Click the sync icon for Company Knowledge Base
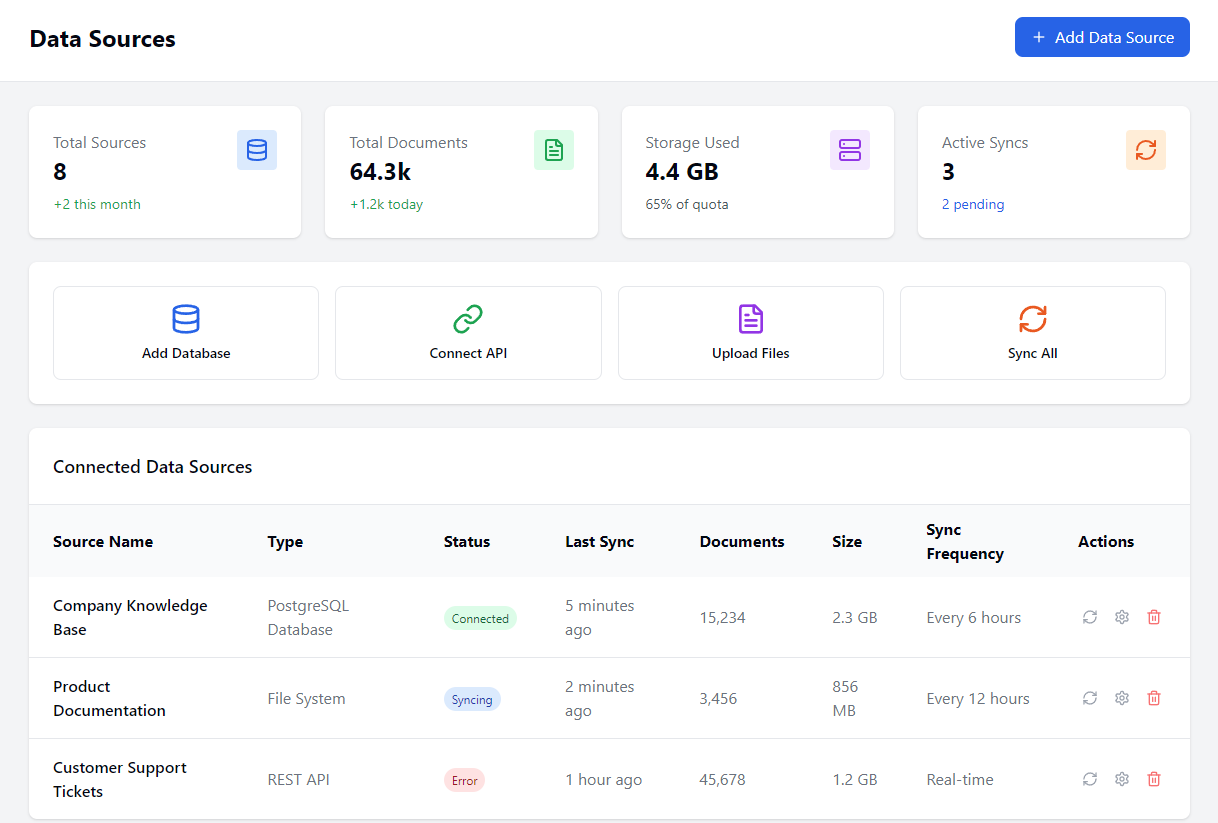Image resolution: width=1218 pixels, height=823 pixels. pos(1089,617)
